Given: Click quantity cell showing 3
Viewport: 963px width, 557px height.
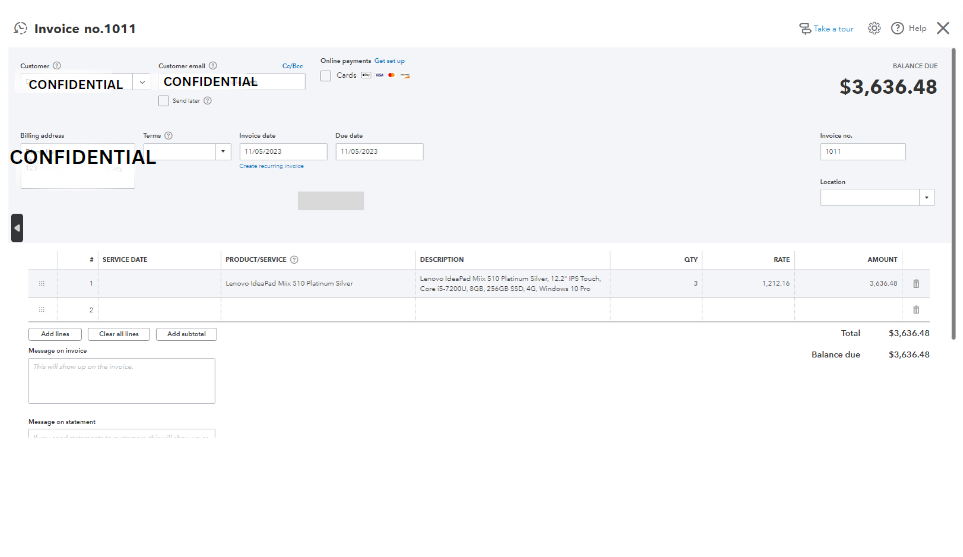Looking at the screenshot, I should (657, 284).
